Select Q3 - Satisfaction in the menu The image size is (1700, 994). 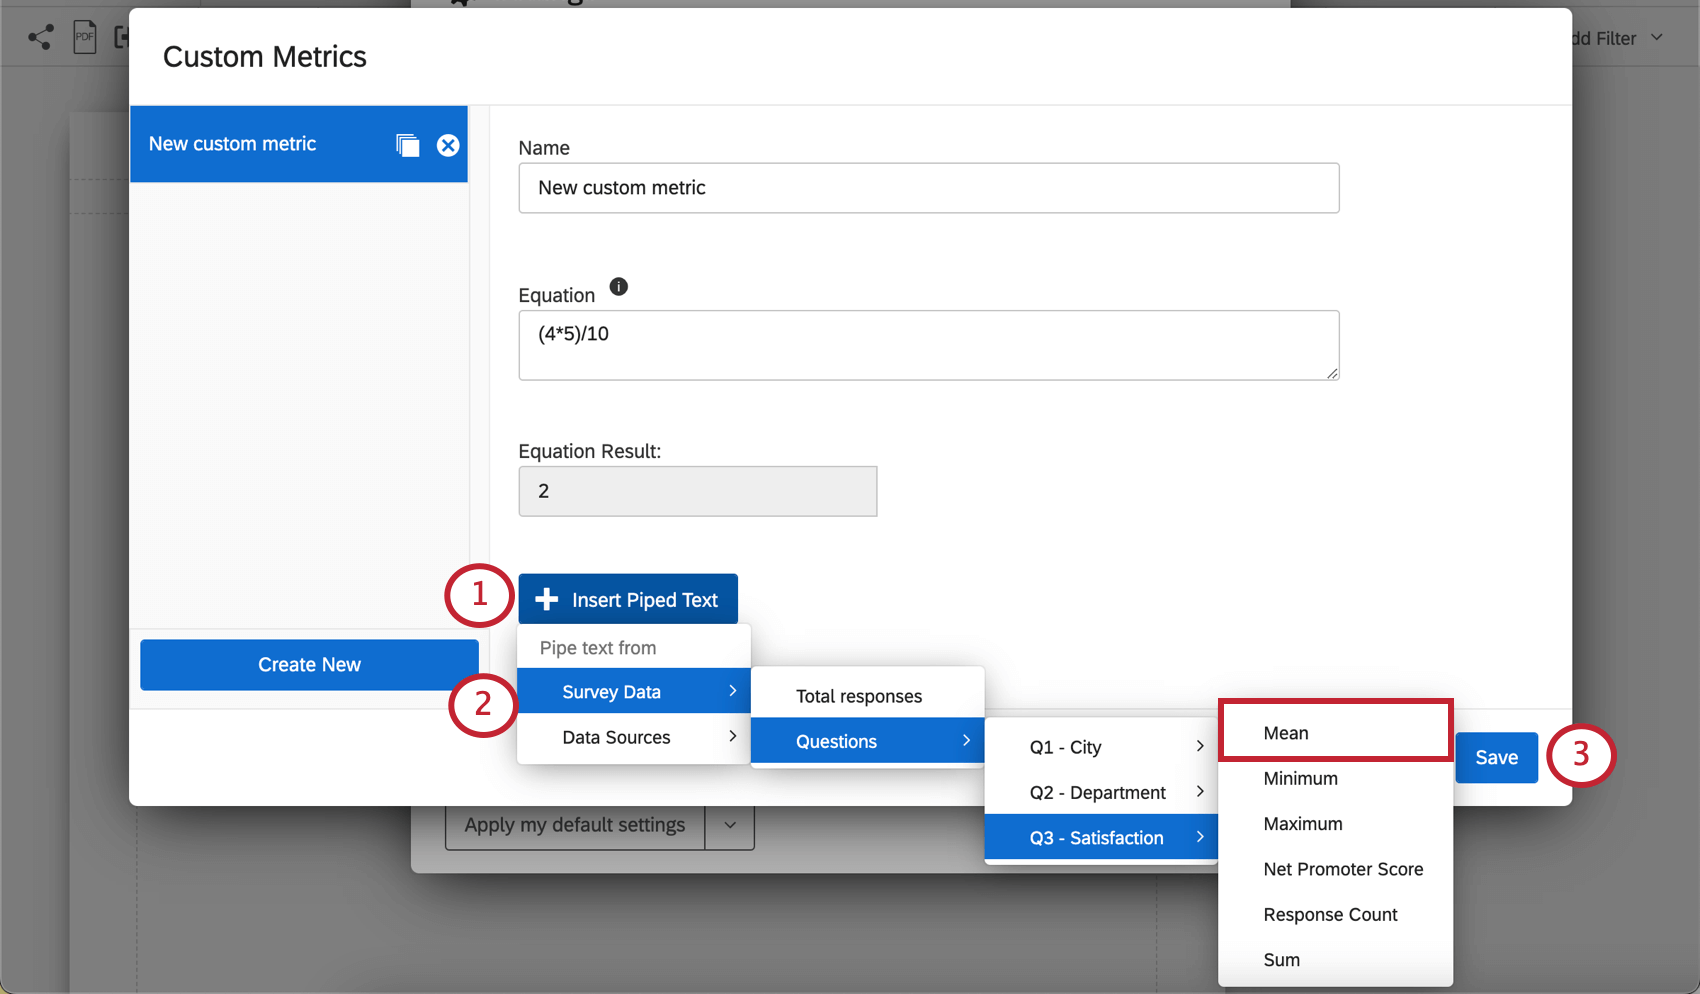tap(1095, 837)
